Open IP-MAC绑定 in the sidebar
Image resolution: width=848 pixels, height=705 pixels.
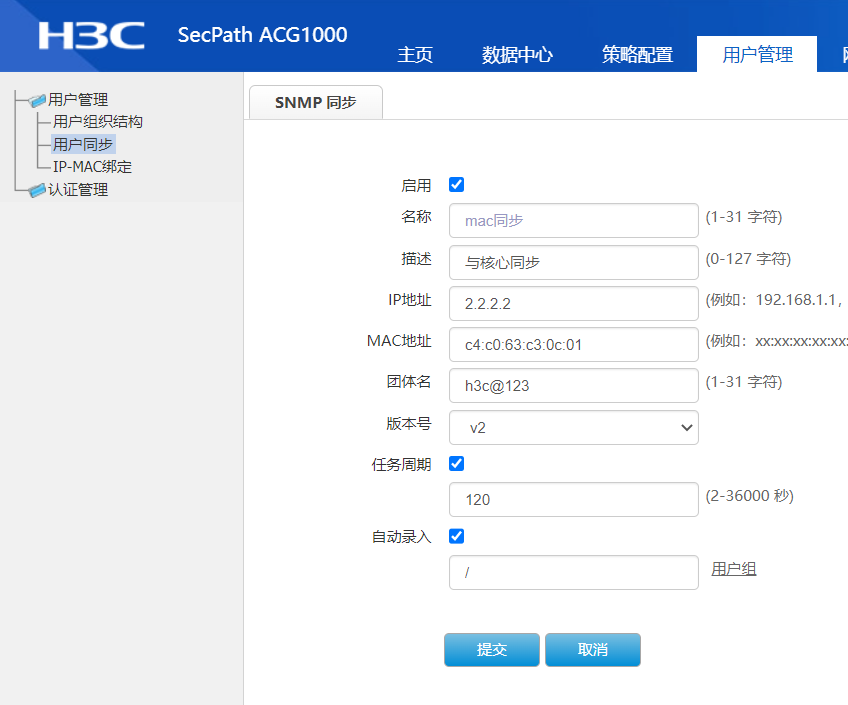pos(92,167)
